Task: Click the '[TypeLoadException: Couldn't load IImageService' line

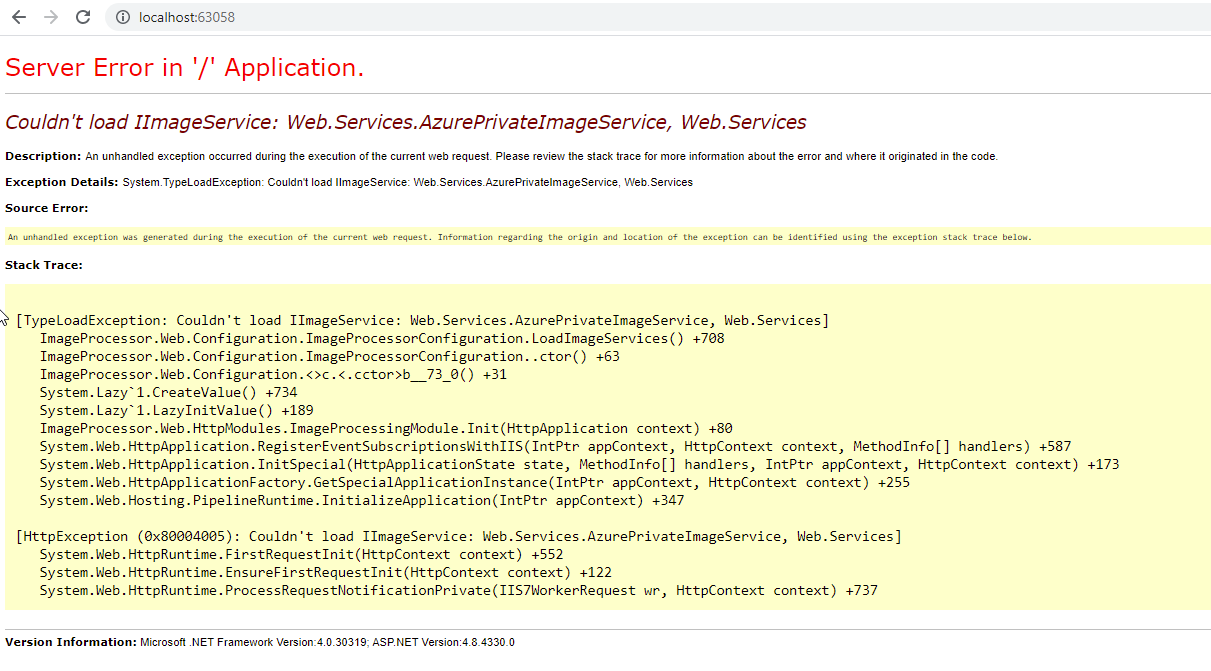Action: pyautogui.click(x=422, y=320)
